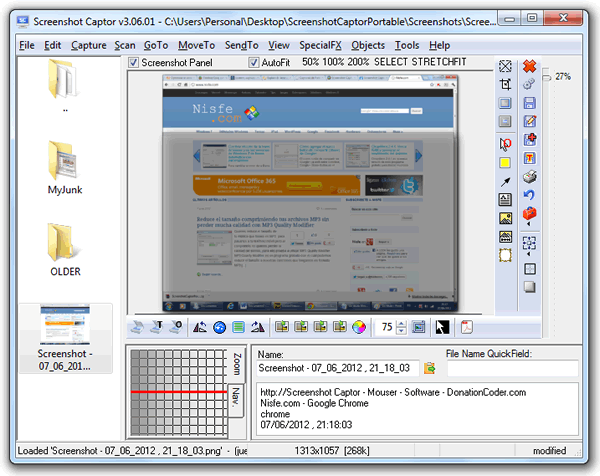This screenshot has width=600, height=476.
Task: Click the gold frame border effect icon
Action: click(x=505, y=255)
